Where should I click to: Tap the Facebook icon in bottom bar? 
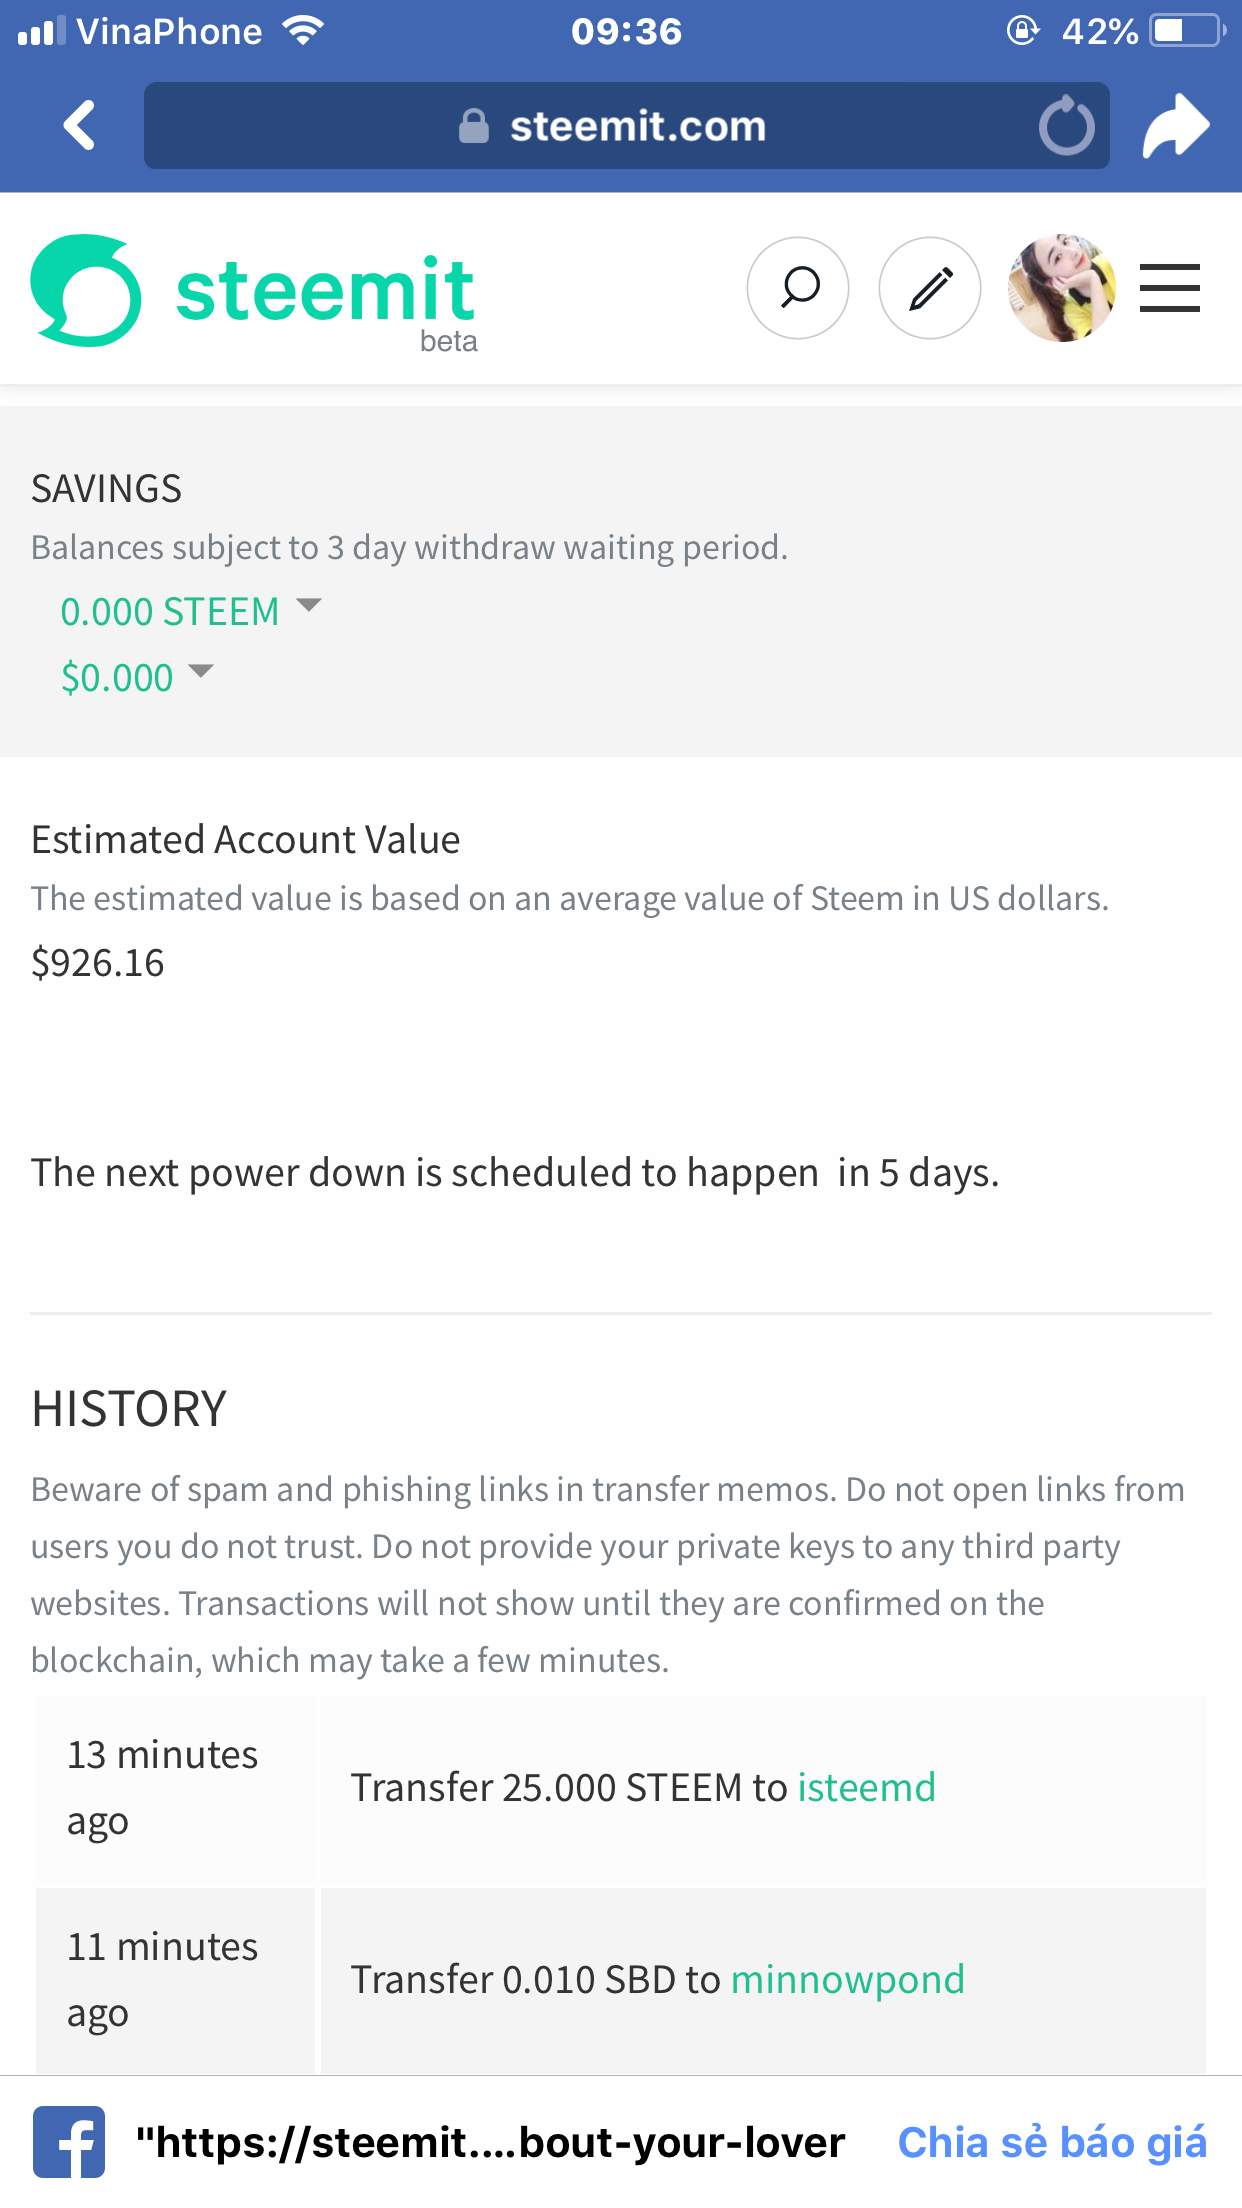pos(69,2142)
